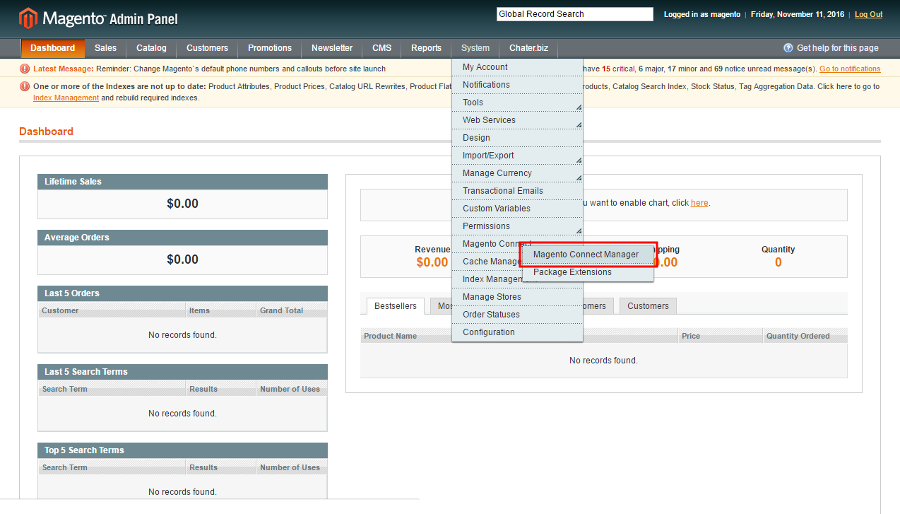900x514 pixels.
Task: Open the Dashboard menu tab
Action: [52, 48]
